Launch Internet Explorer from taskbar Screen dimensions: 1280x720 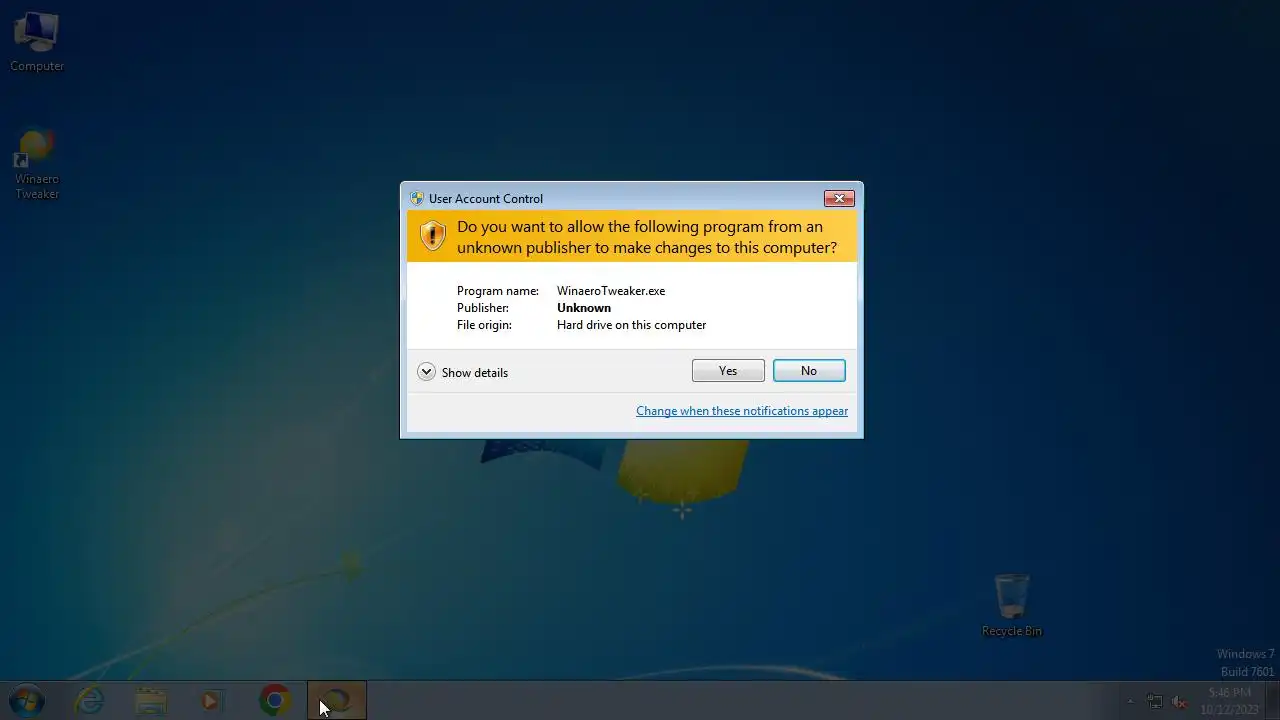click(x=89, y=701)
